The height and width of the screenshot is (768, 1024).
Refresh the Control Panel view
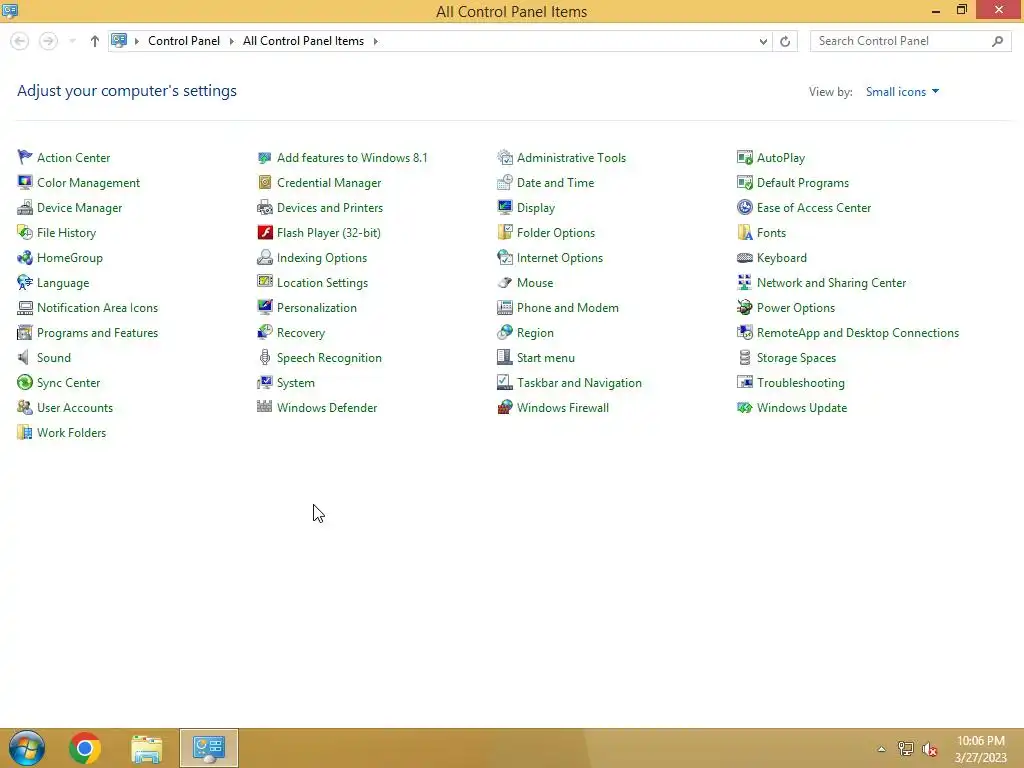[x=785, y=41]
